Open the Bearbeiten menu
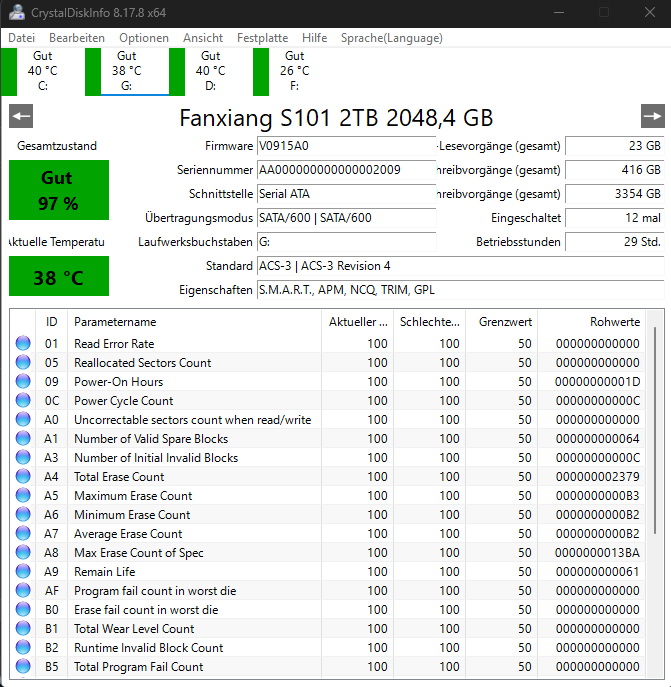Screen dimensions: 671x687 pos(77,38)
